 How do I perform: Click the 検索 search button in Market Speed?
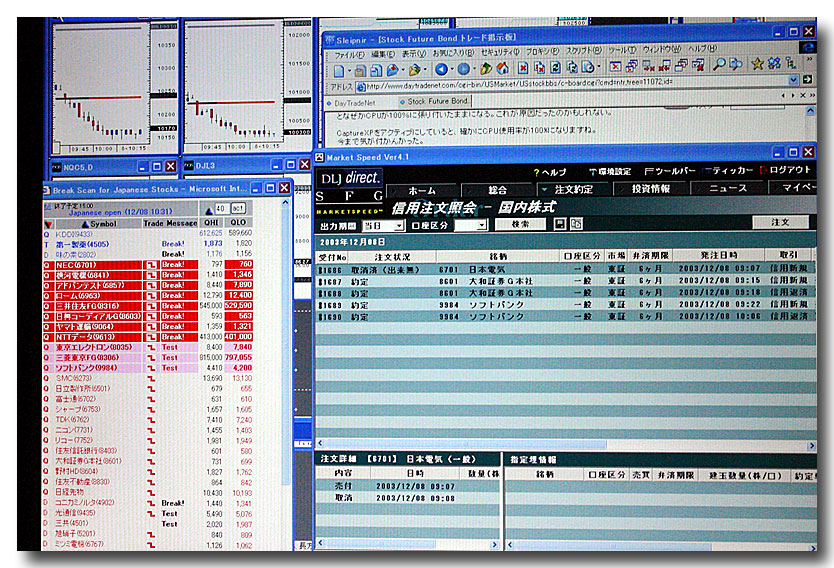(520, 224)
